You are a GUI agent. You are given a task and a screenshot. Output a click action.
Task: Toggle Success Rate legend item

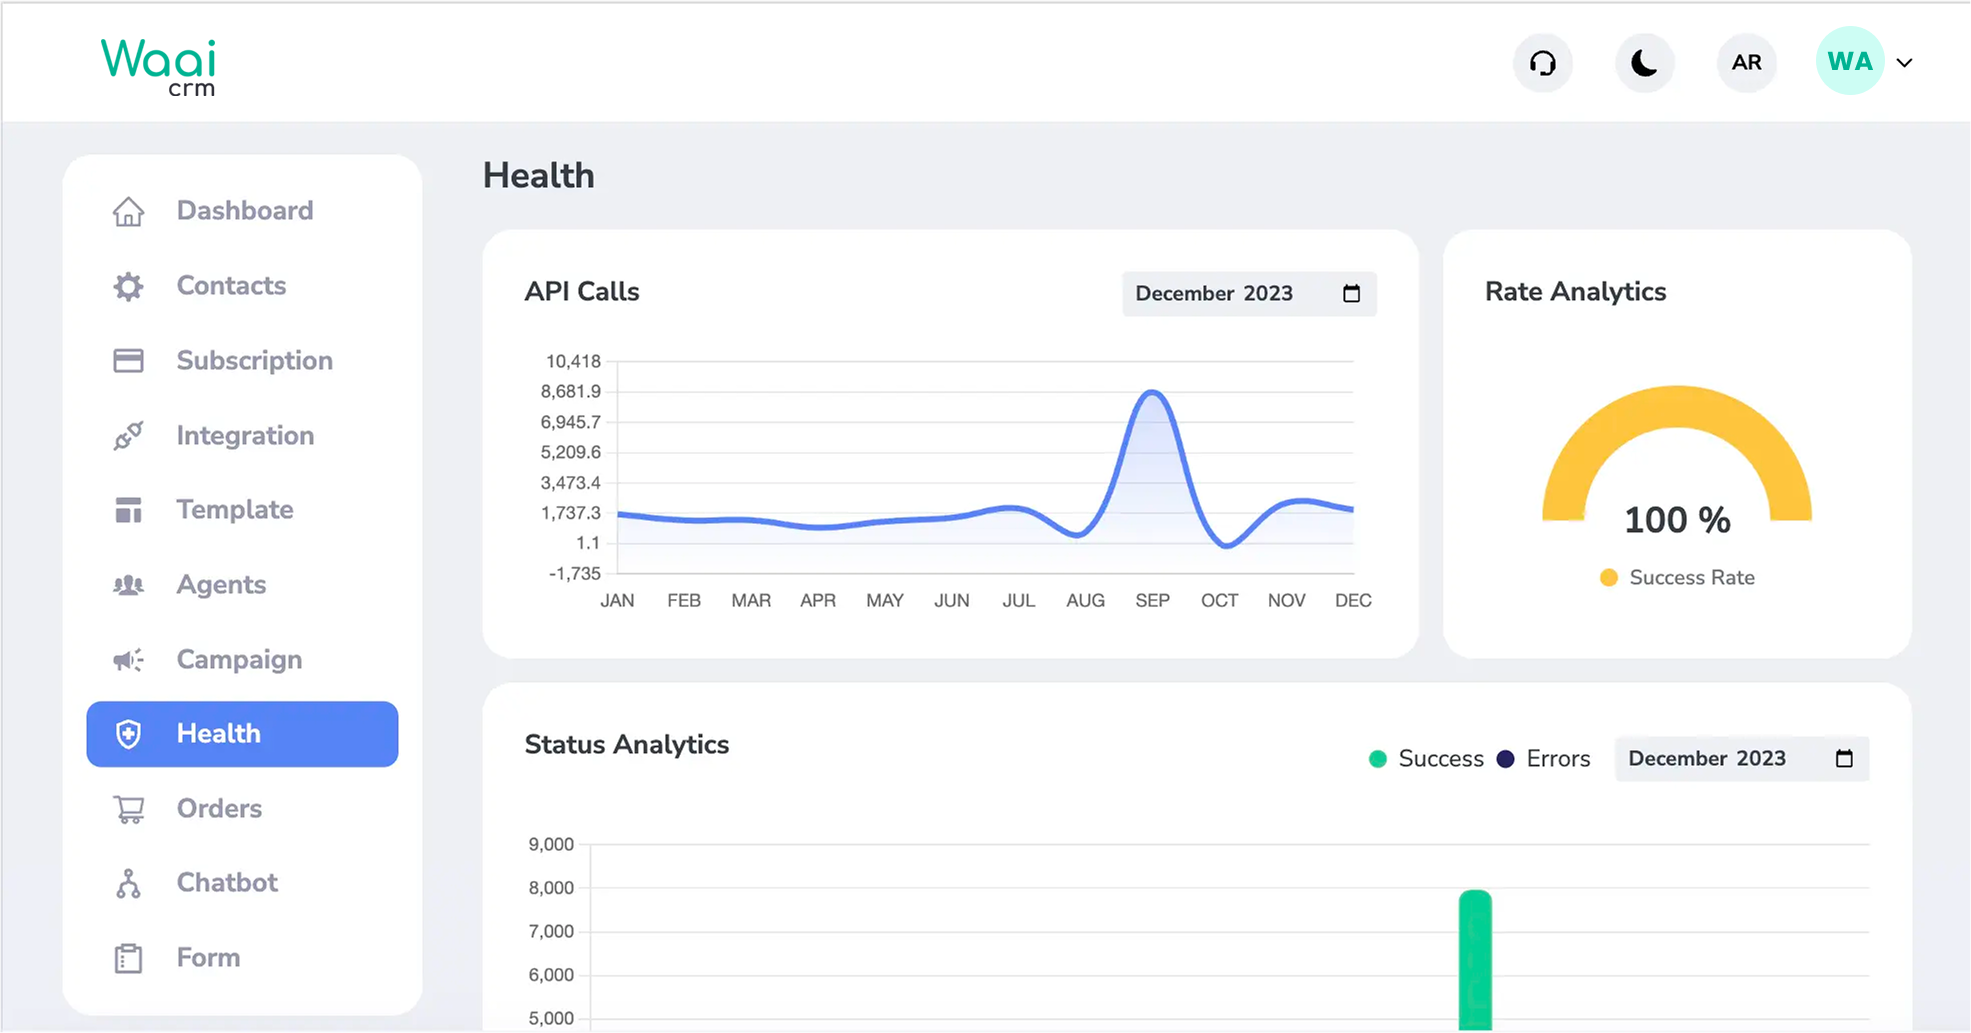point(1677,578)
